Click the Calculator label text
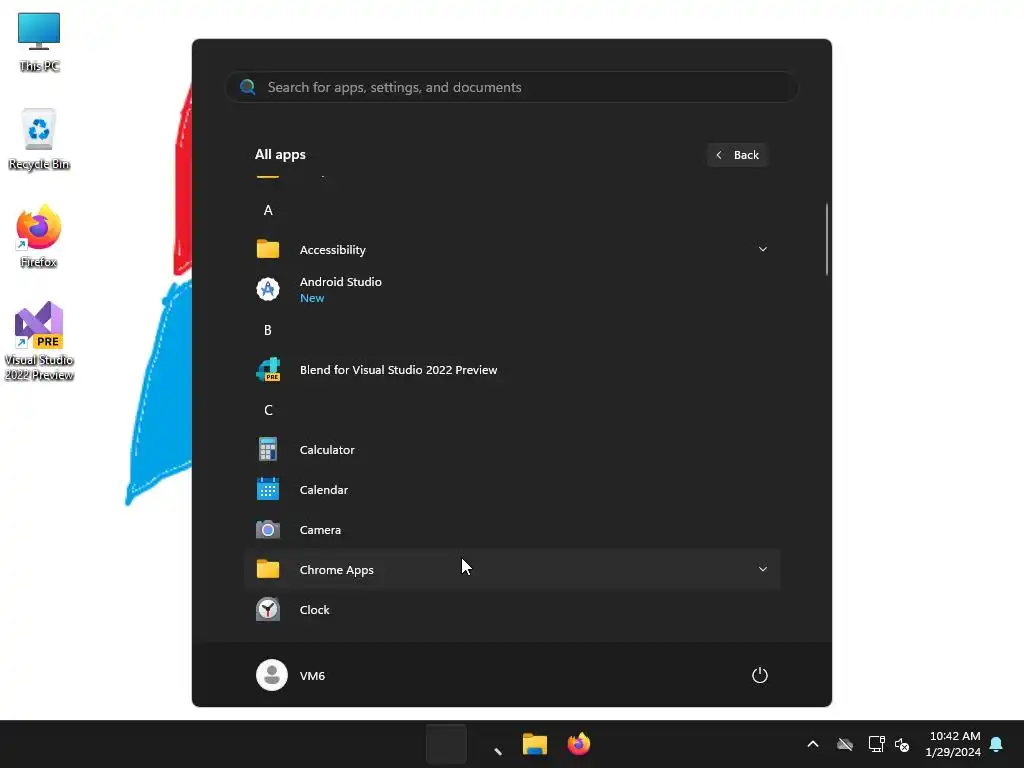Screen dimensions: 1024x768 [327, 449]
